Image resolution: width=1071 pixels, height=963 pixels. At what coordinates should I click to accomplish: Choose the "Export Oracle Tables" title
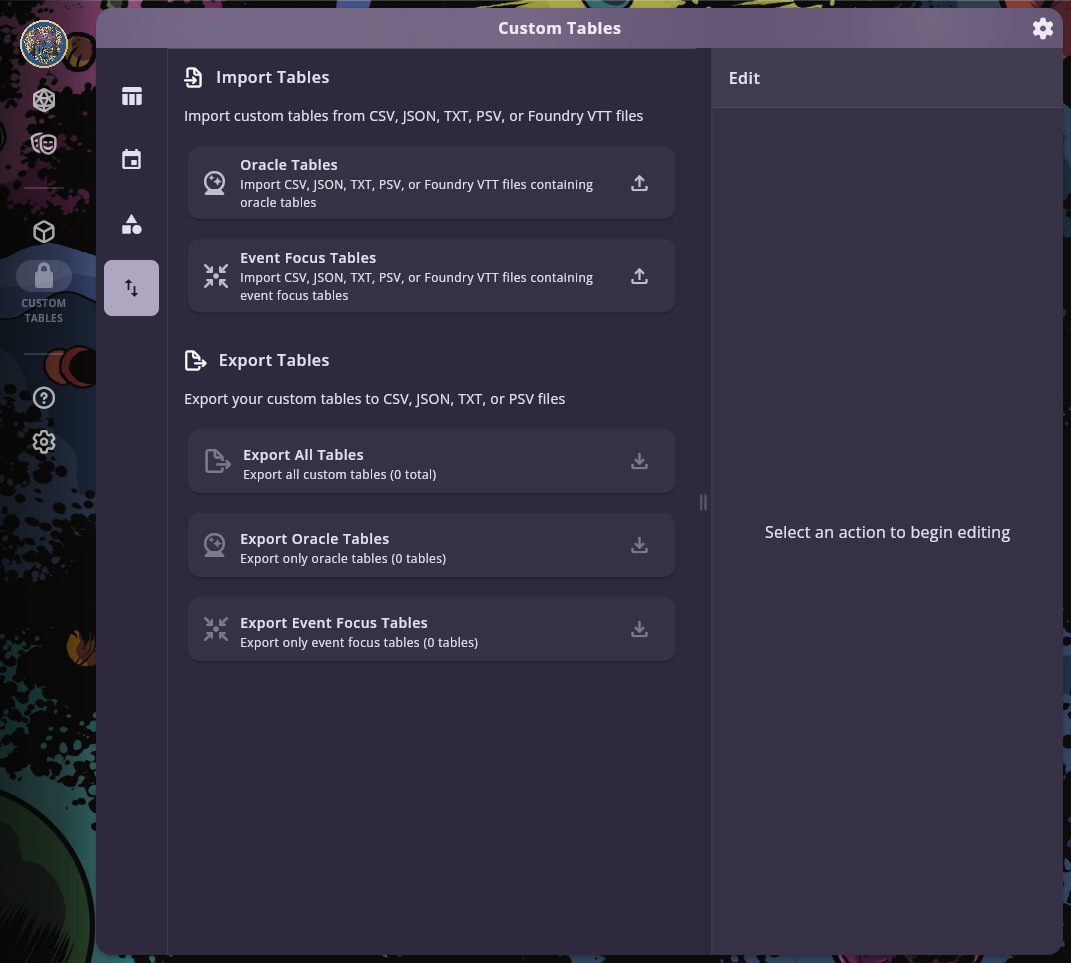point(315,539)
